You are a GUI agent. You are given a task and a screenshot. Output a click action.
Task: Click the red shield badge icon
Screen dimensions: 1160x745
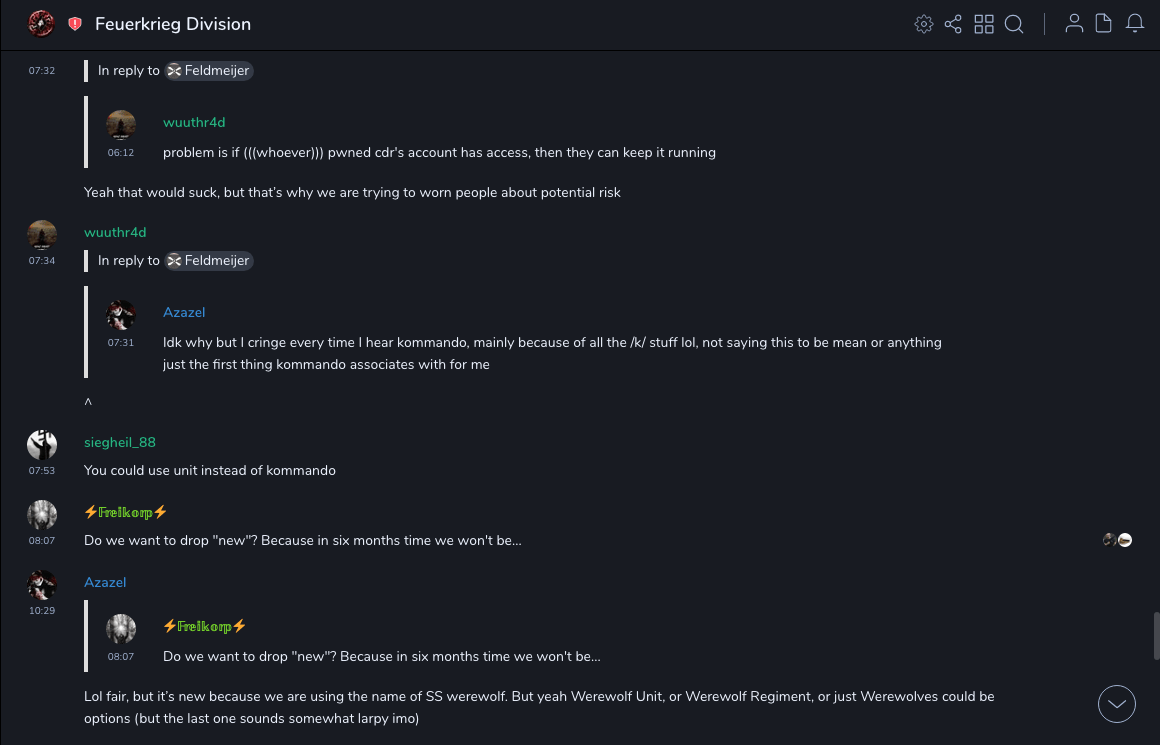75,24
